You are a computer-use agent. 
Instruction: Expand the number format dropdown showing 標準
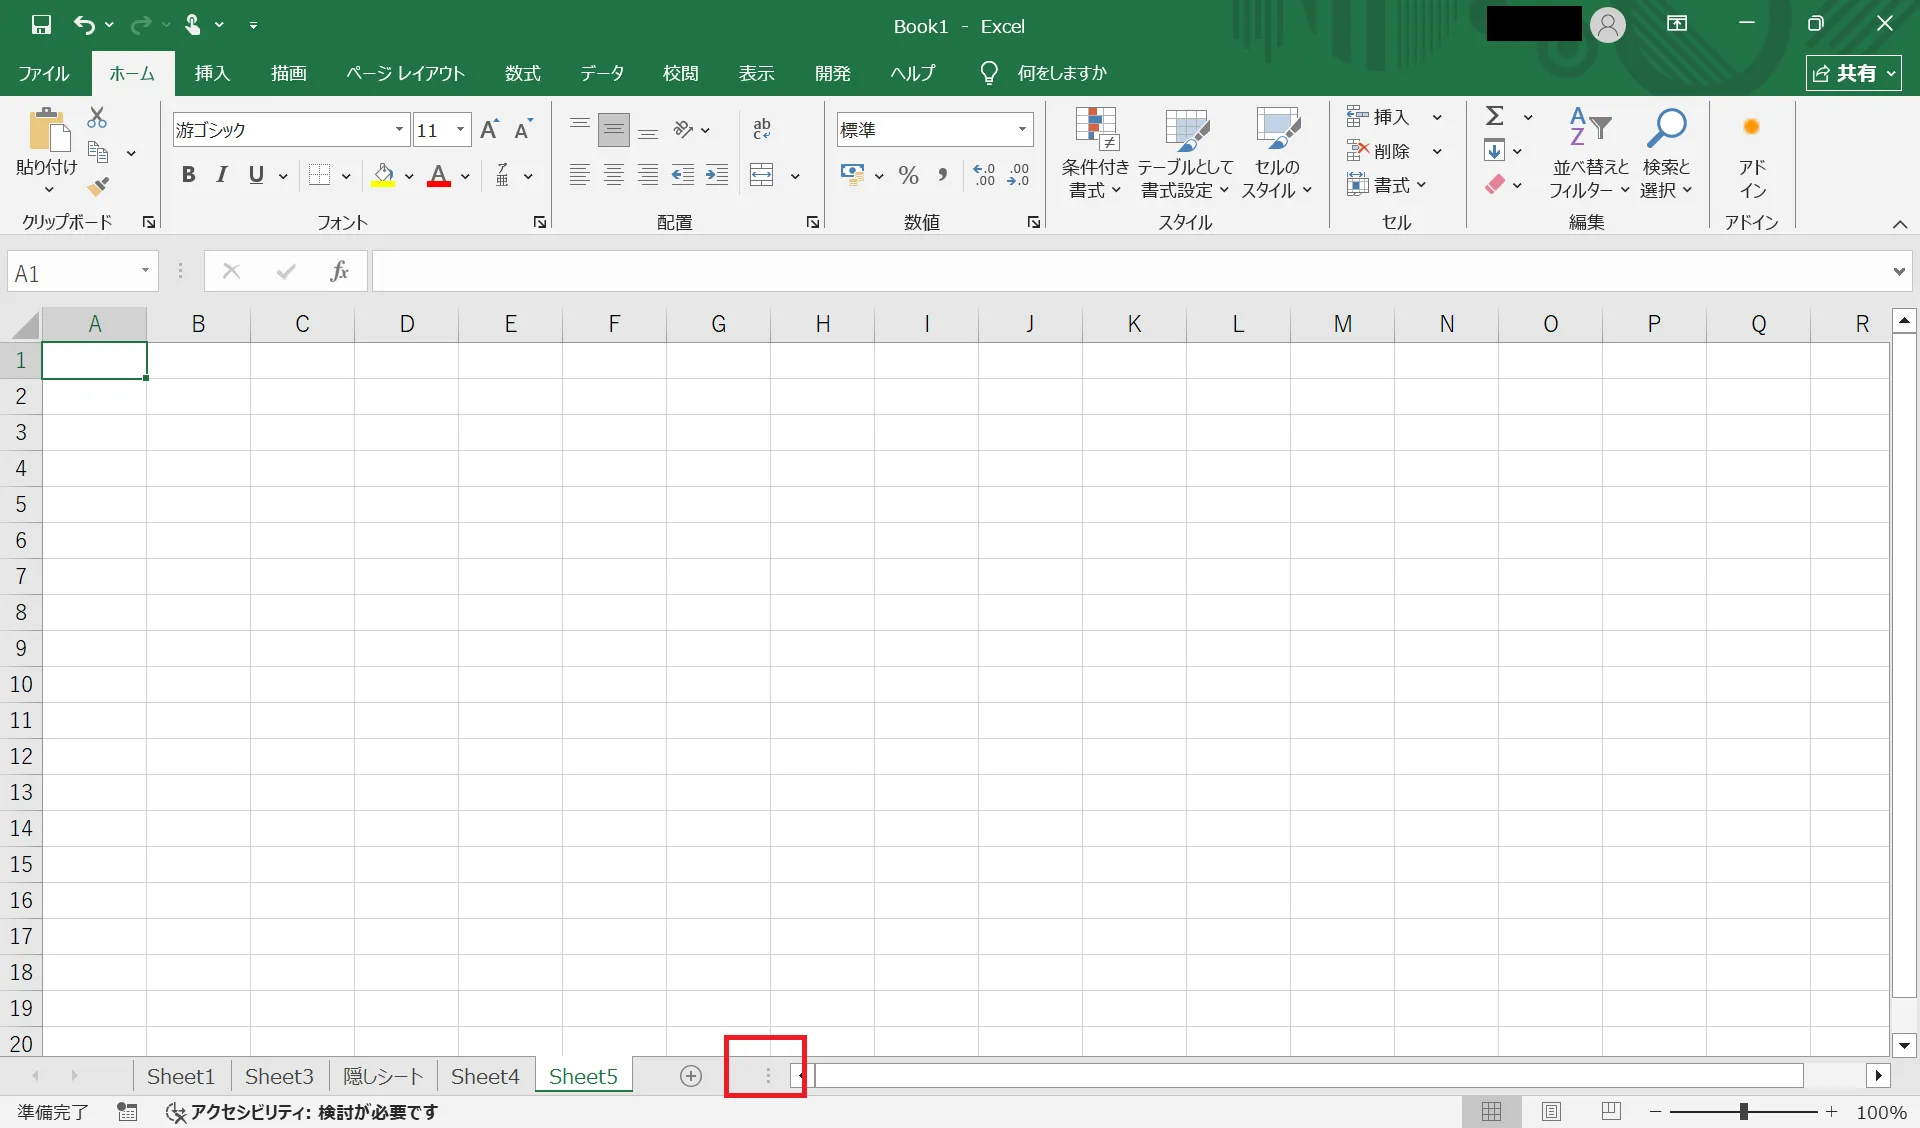[x=1022, y=130]
